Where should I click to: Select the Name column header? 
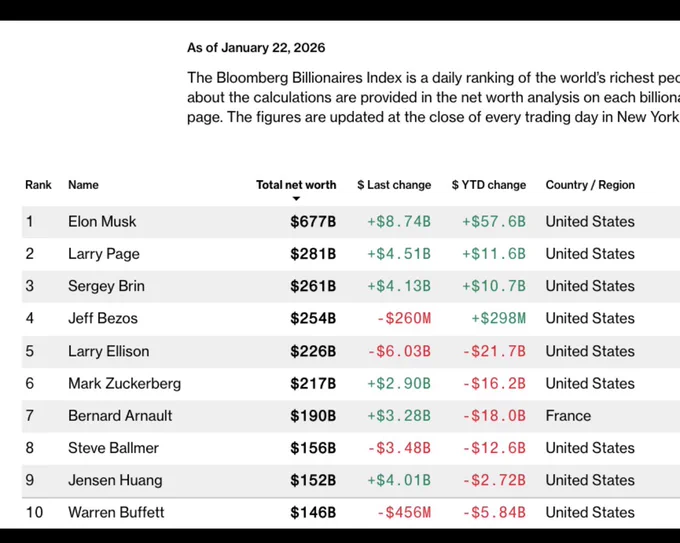[83, 185]
